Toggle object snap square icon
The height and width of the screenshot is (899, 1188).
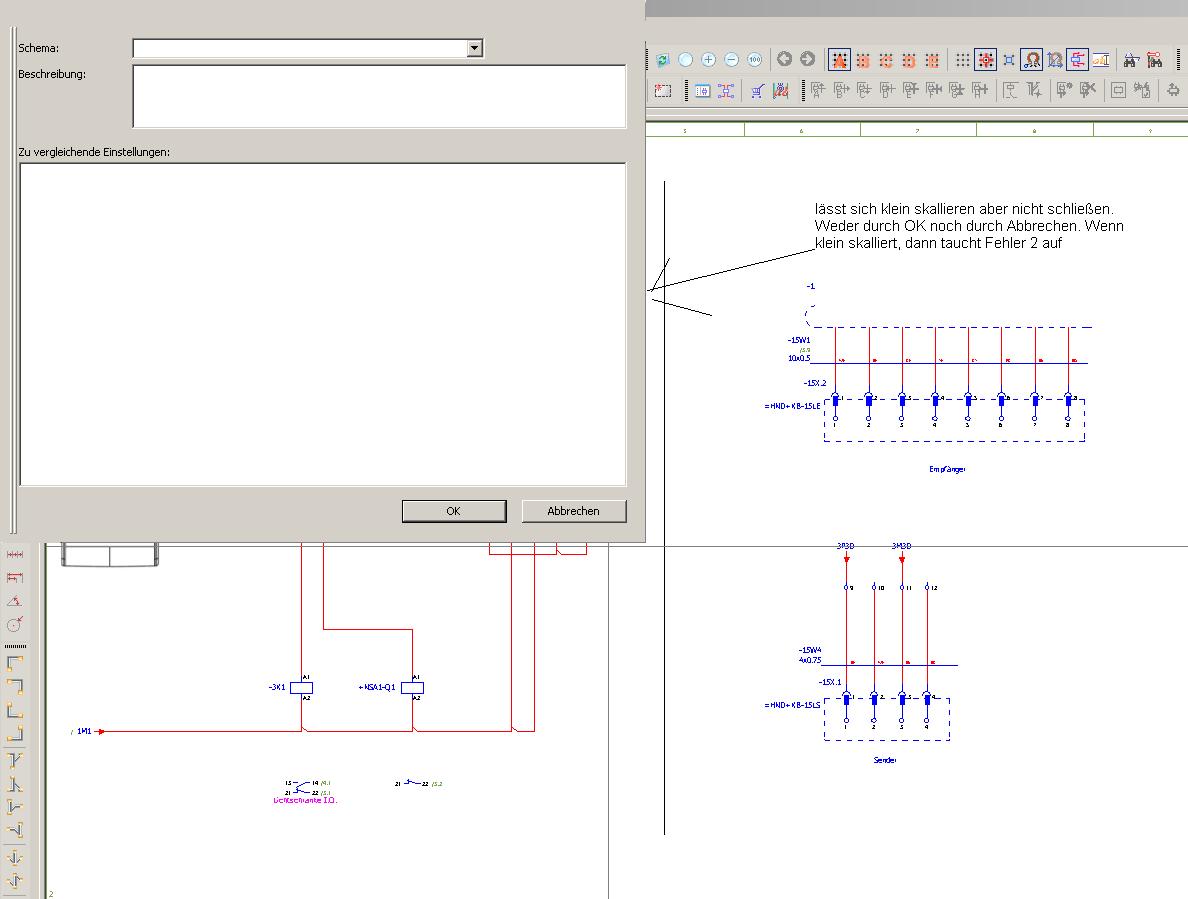pos(1008,59)
